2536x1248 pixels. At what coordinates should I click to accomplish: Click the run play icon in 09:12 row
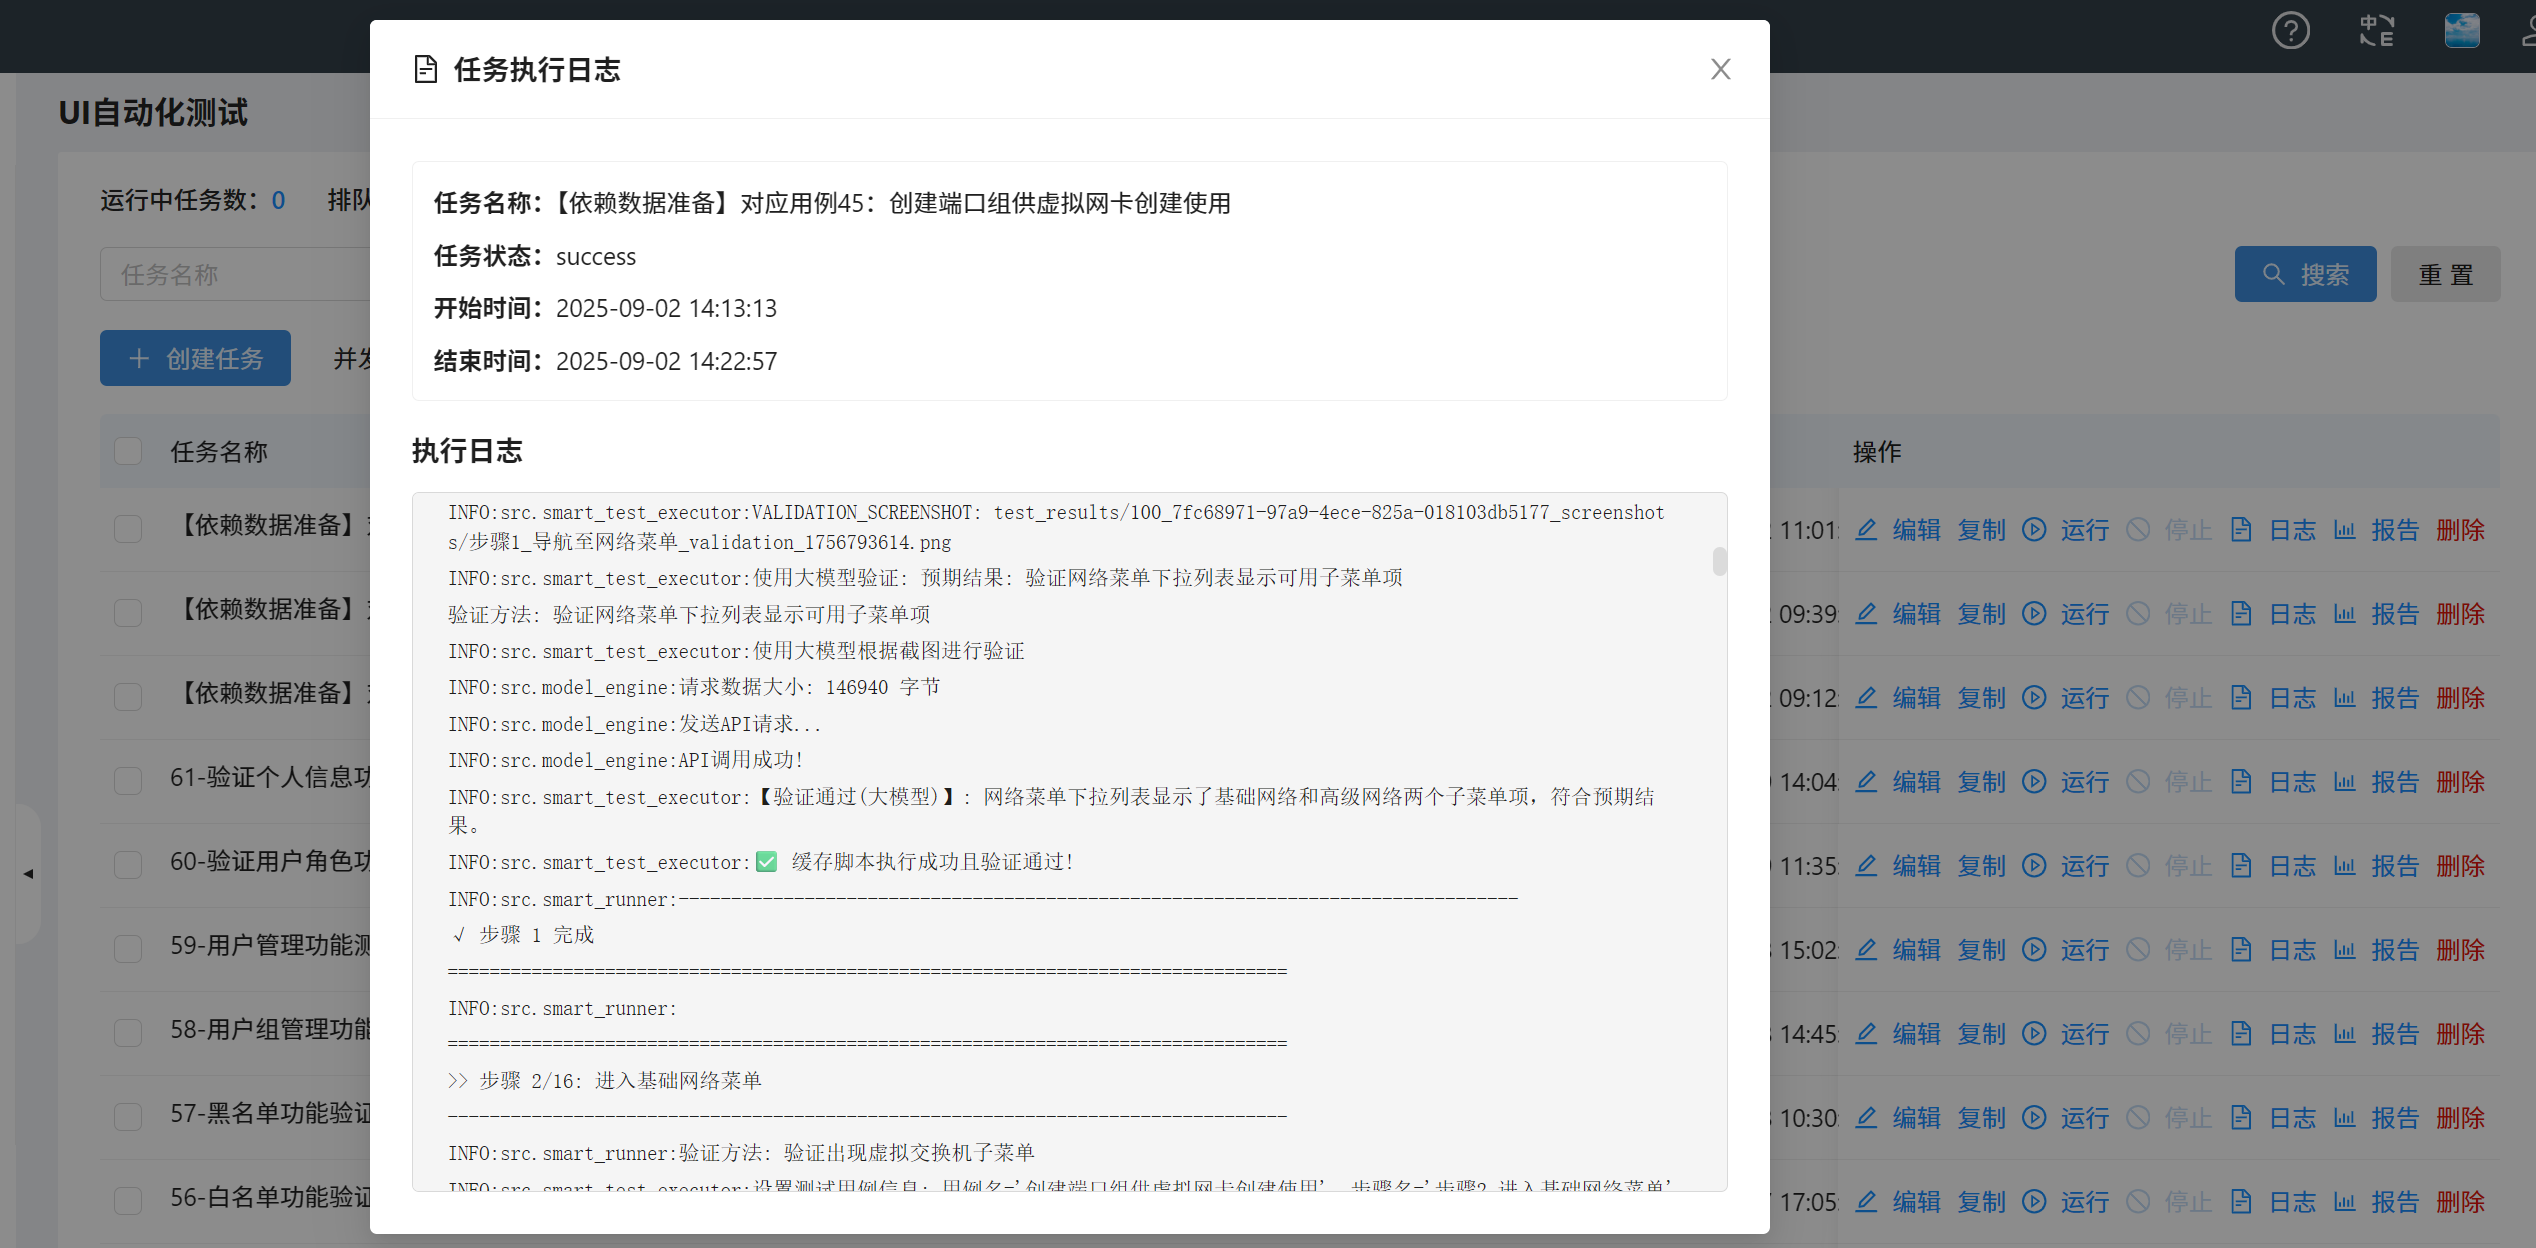(x=2034, y=698)
